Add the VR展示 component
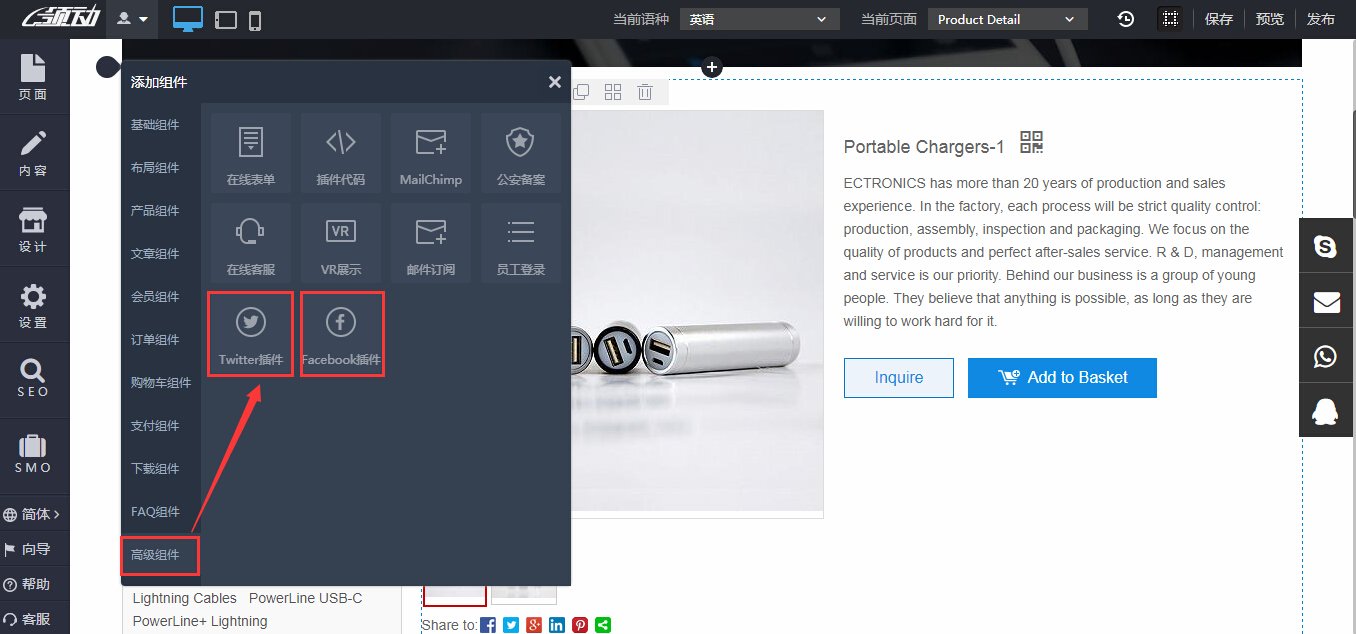Viewport: 1356px width, 634px height. click(341, 243)
